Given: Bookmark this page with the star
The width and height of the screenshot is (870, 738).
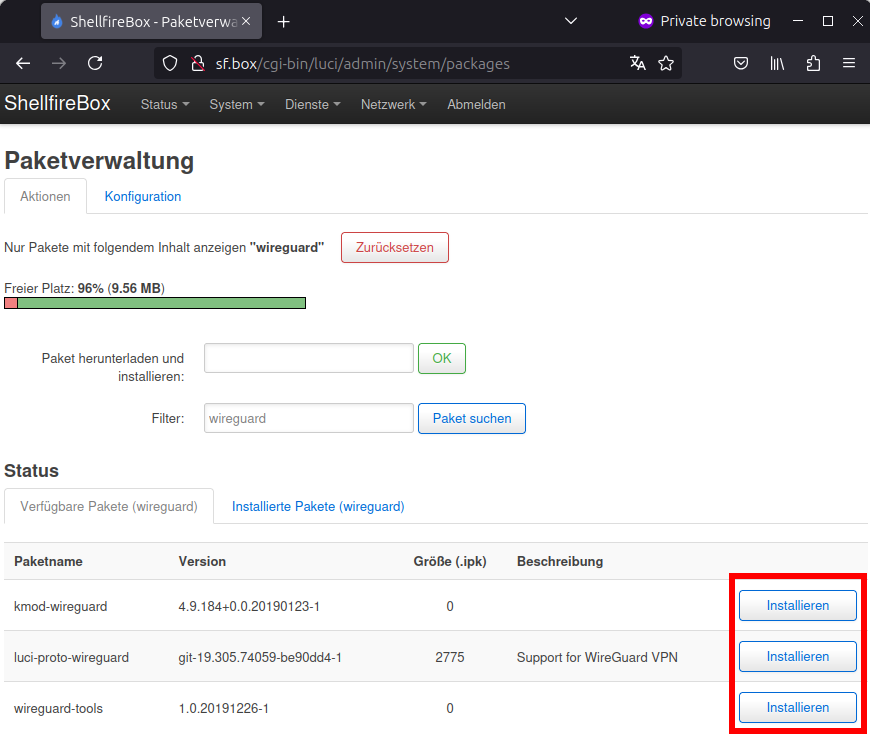Looking at the screenshot, I should 666,63.
